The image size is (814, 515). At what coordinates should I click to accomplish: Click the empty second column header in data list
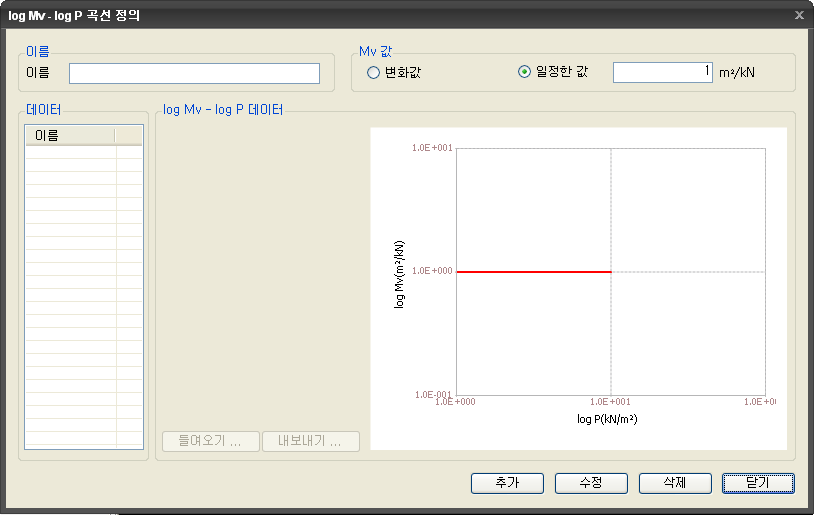pos(129,135)
